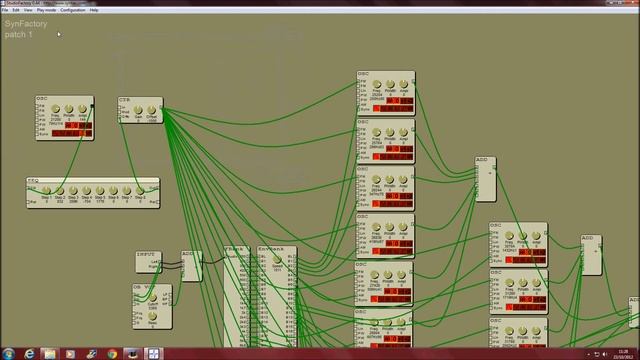Click the Speed knob on the EnvBank module
640x360 pixels.
click(277, 260)
